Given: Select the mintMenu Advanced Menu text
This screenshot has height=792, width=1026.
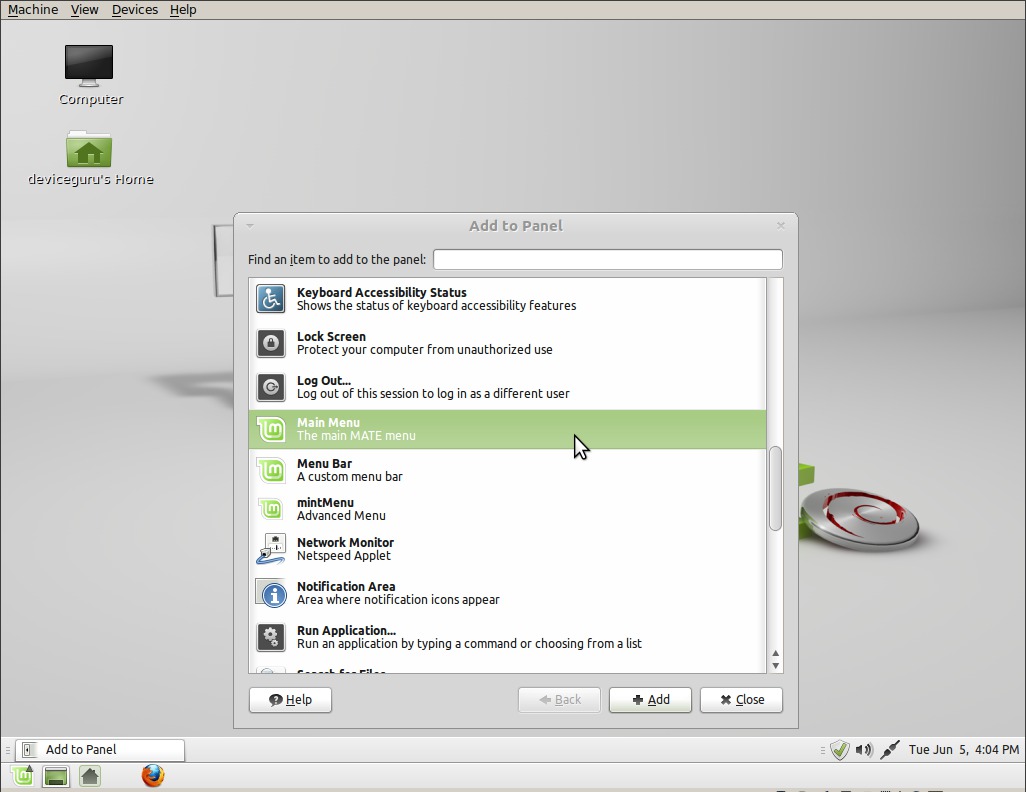Looking at the screenshot, I should (x=341, y=509).
